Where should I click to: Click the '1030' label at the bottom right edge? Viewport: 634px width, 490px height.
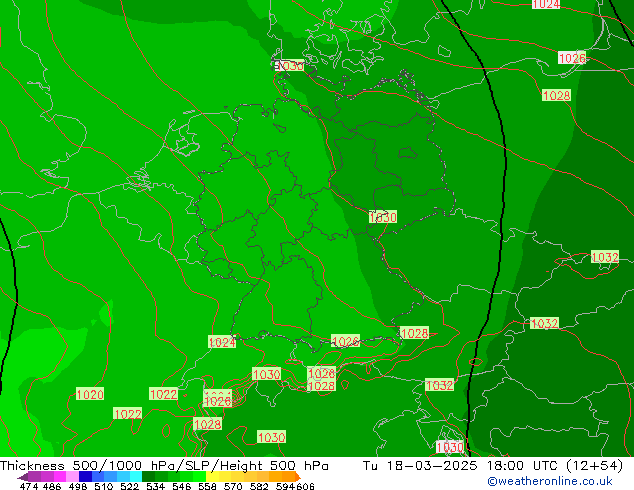(449, 447)
